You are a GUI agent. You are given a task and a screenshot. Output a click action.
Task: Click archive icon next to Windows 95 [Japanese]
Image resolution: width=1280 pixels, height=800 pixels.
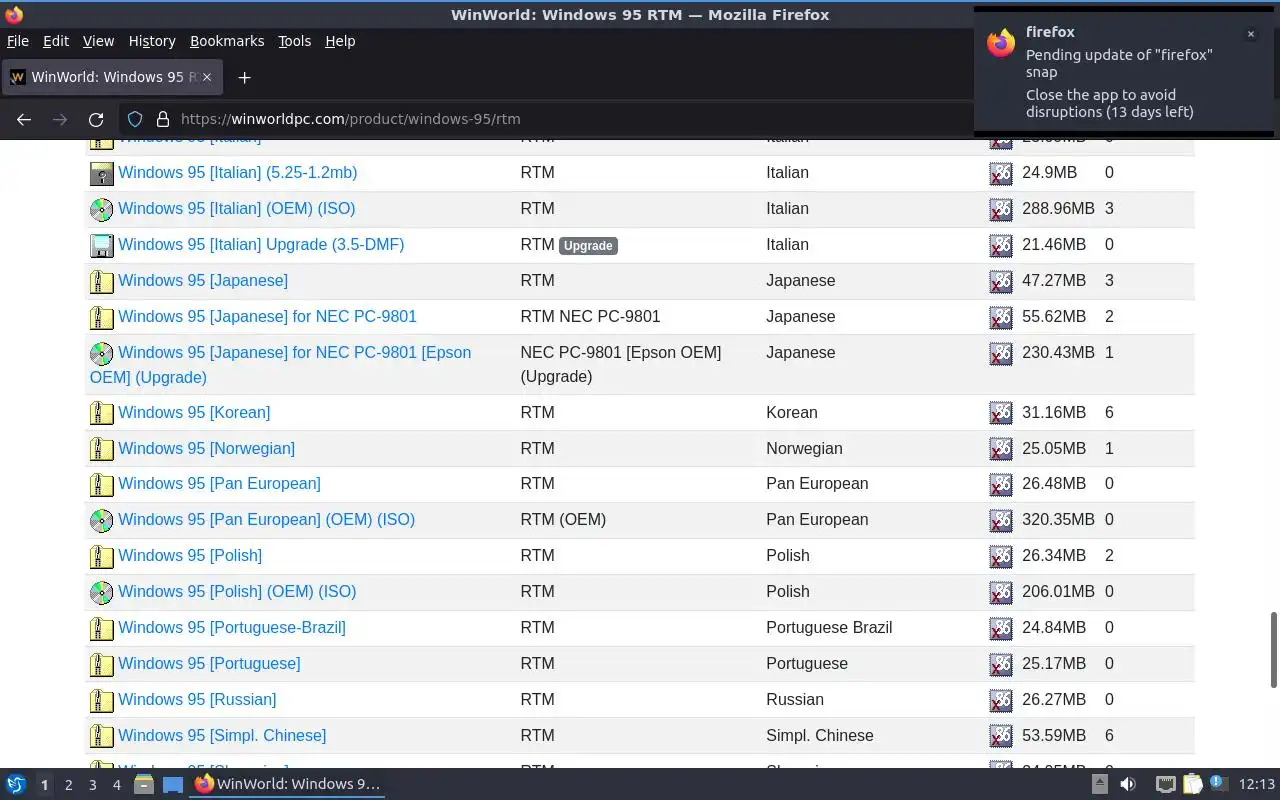click(102, 281)
